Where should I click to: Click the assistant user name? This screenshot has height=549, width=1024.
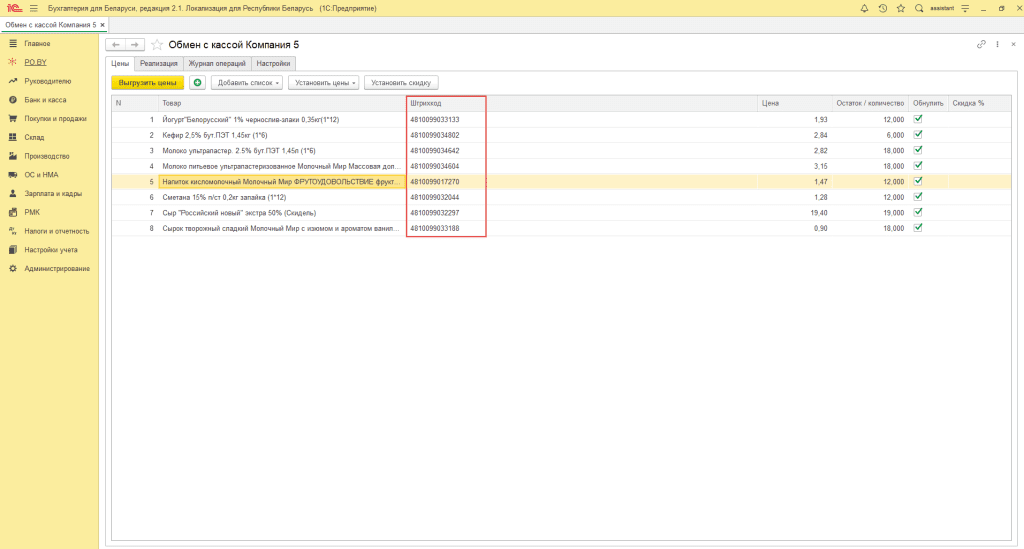pyautogui.click(x=942, y=8)
